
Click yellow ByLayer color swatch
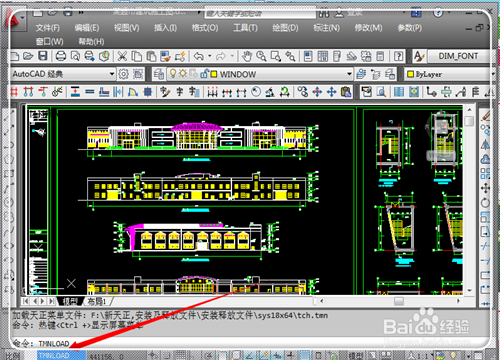tap(411, 74)
